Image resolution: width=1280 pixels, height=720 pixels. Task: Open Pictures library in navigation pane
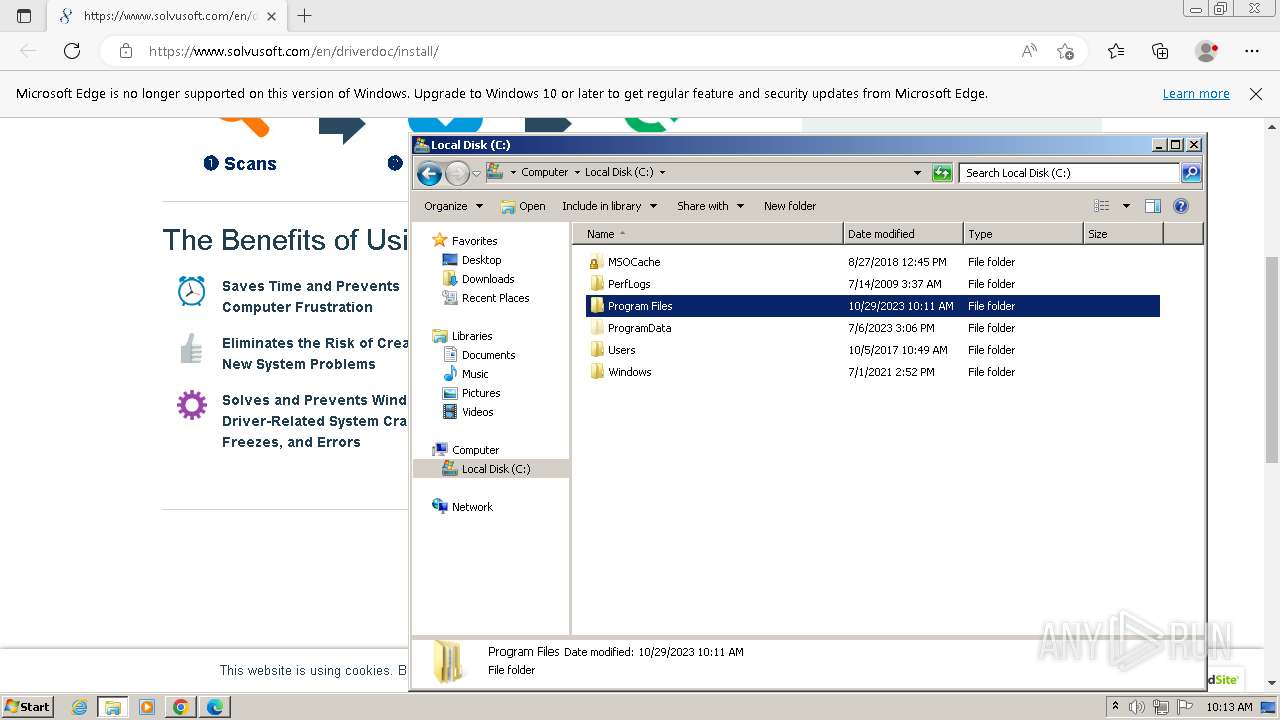coord(481,393)
